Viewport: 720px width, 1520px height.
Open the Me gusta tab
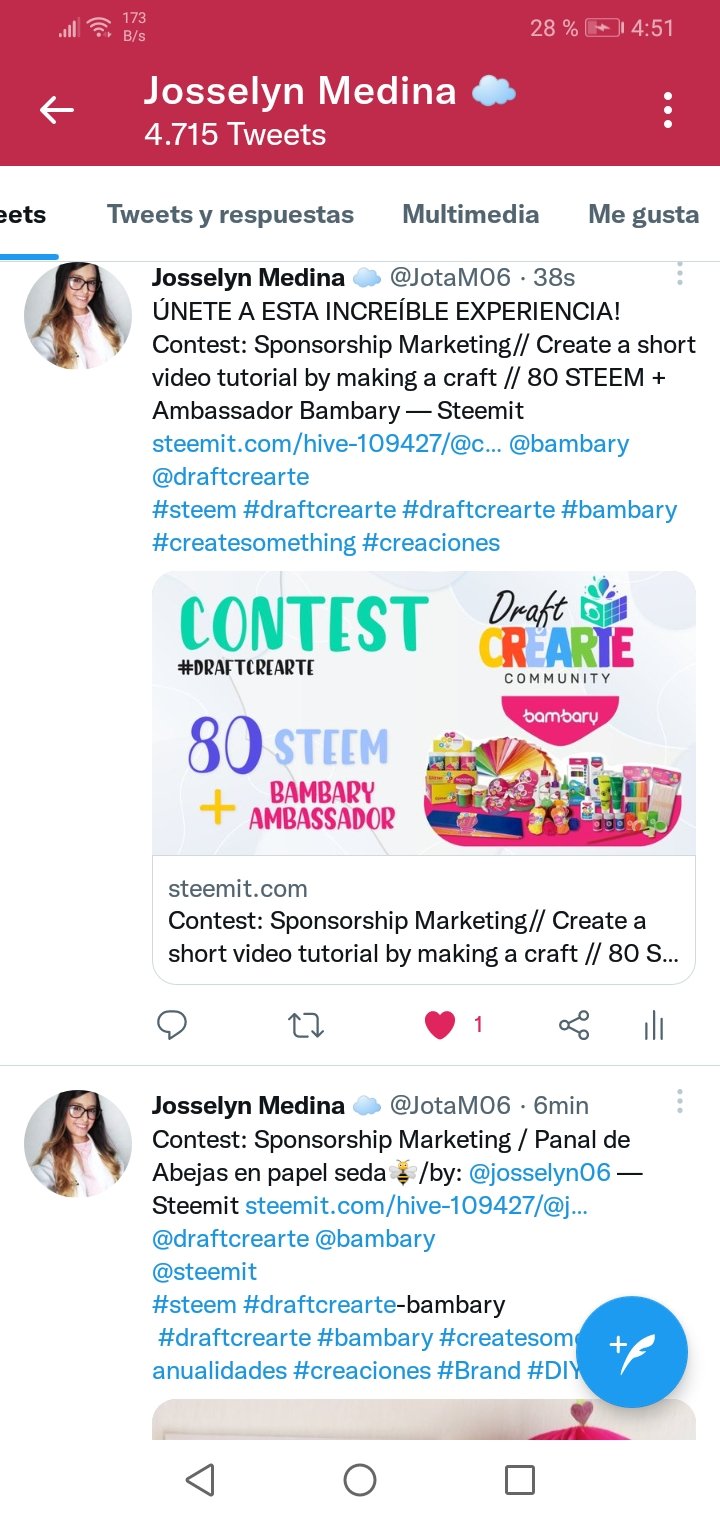643,214
